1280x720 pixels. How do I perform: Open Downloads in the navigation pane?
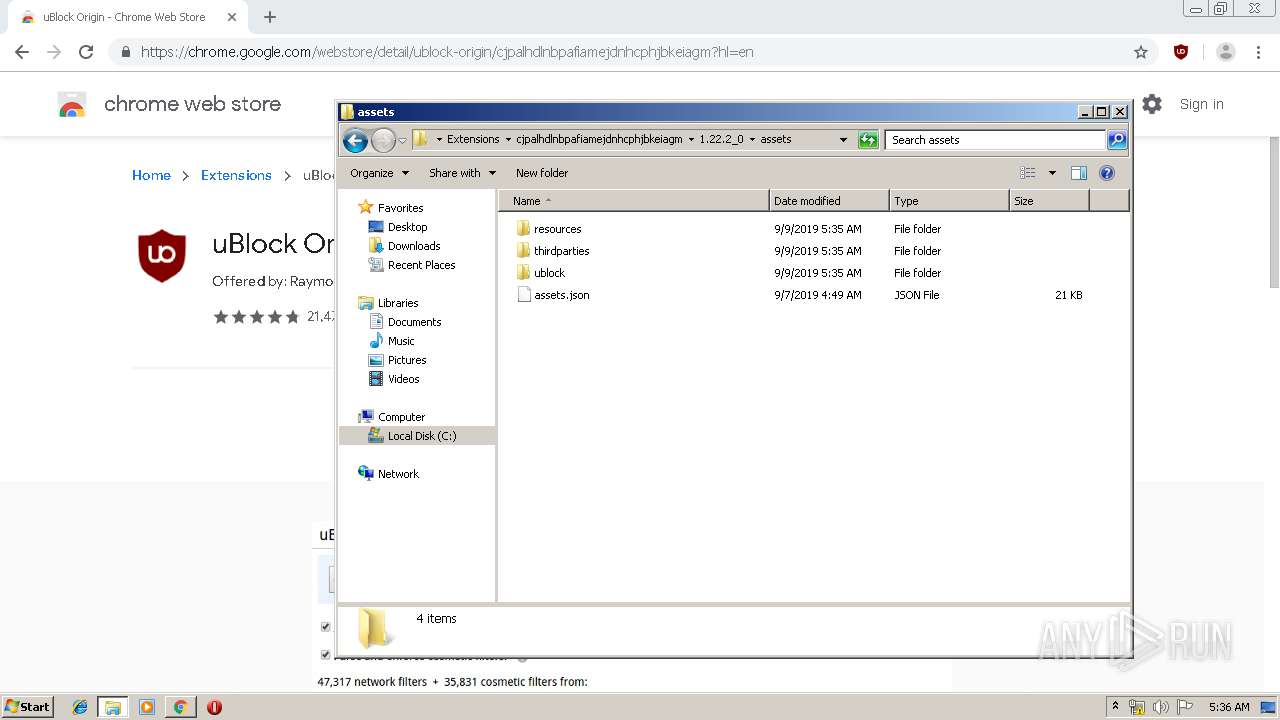414,246
